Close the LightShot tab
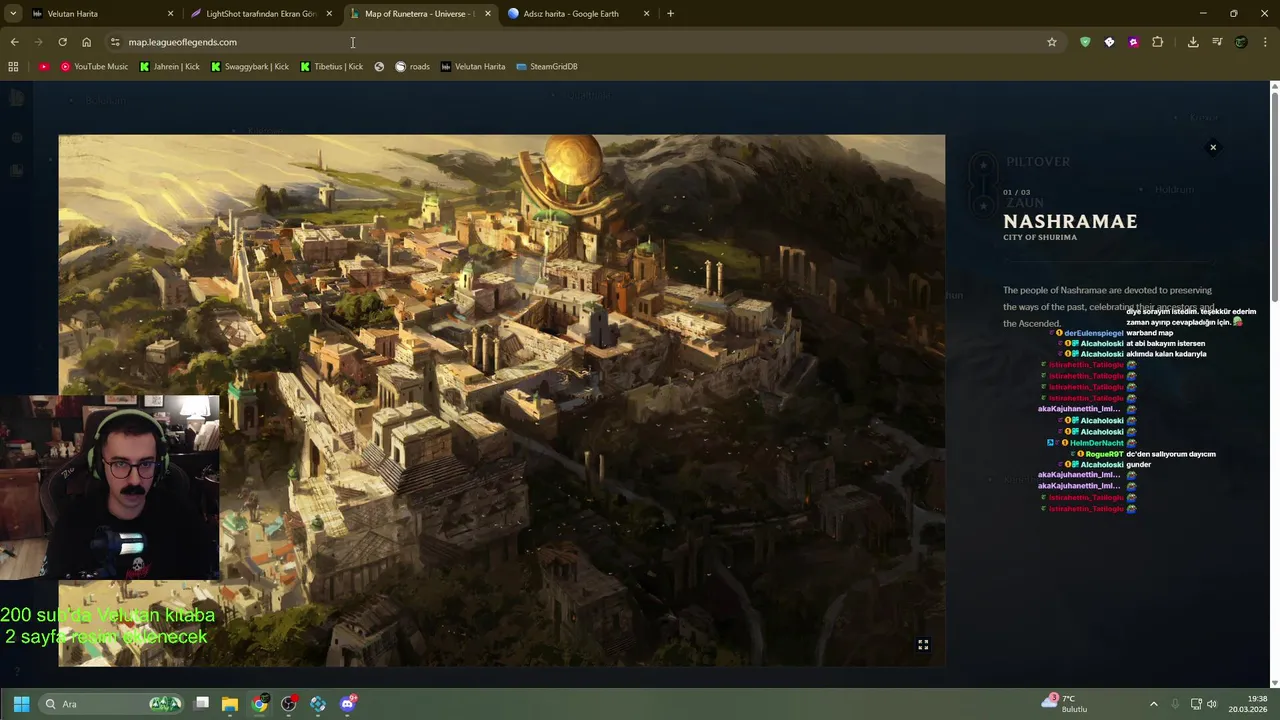 329,14
